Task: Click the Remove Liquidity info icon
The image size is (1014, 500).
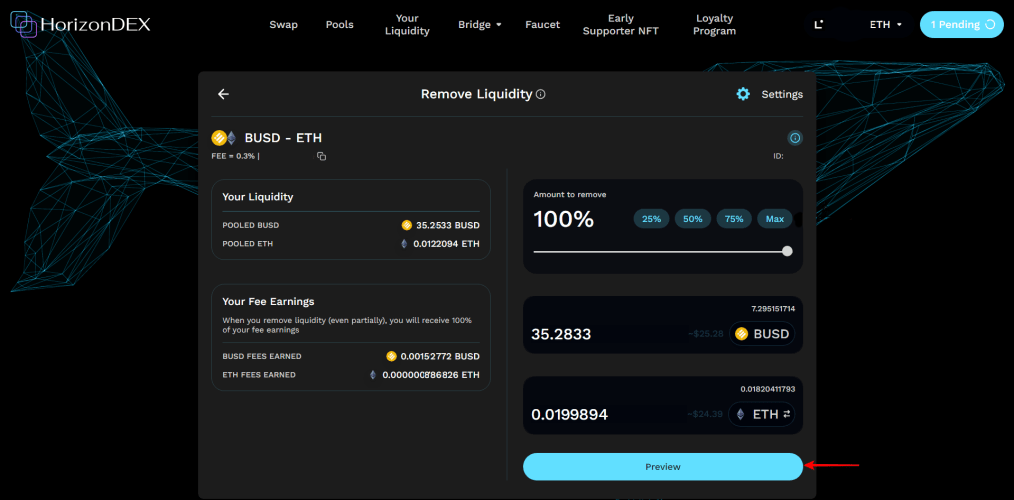Action: [x=541, y=94]
